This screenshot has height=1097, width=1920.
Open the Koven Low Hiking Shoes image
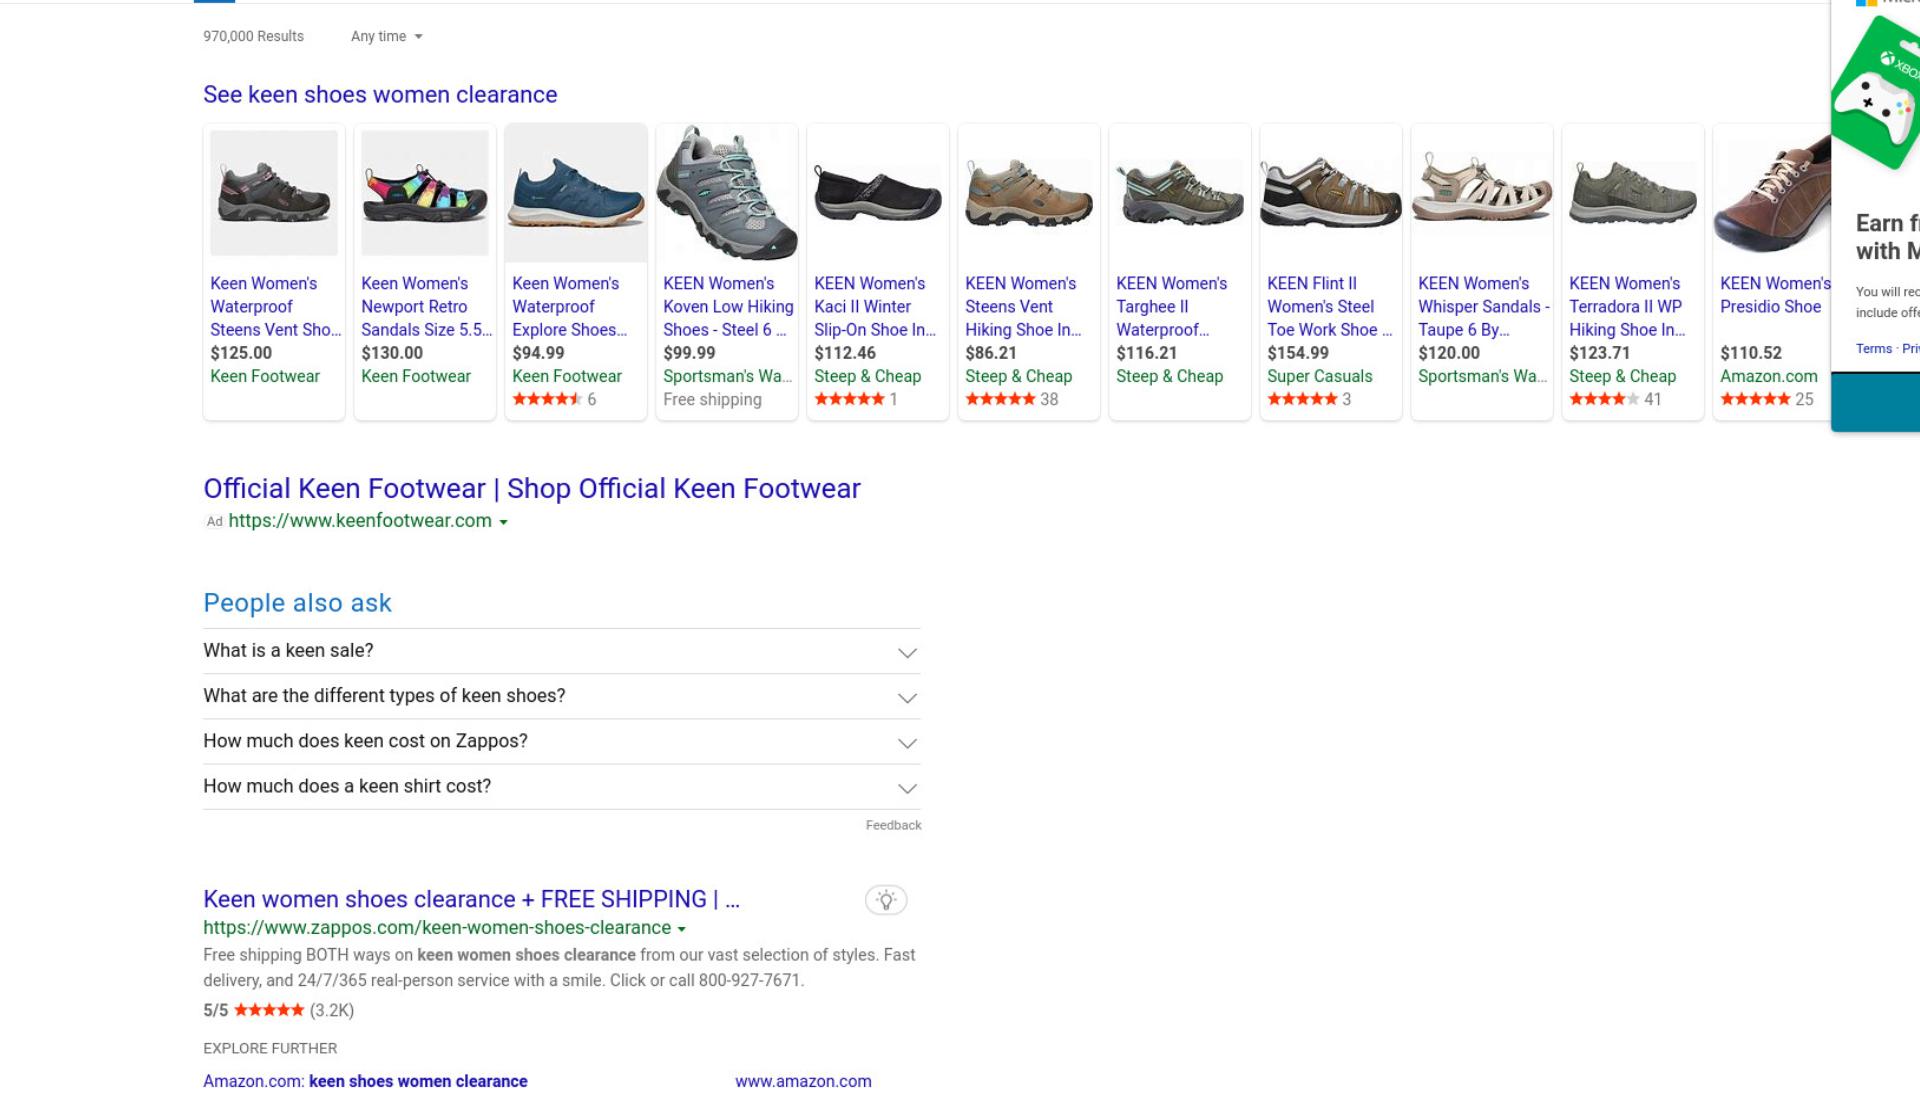[x=727, y=193]
